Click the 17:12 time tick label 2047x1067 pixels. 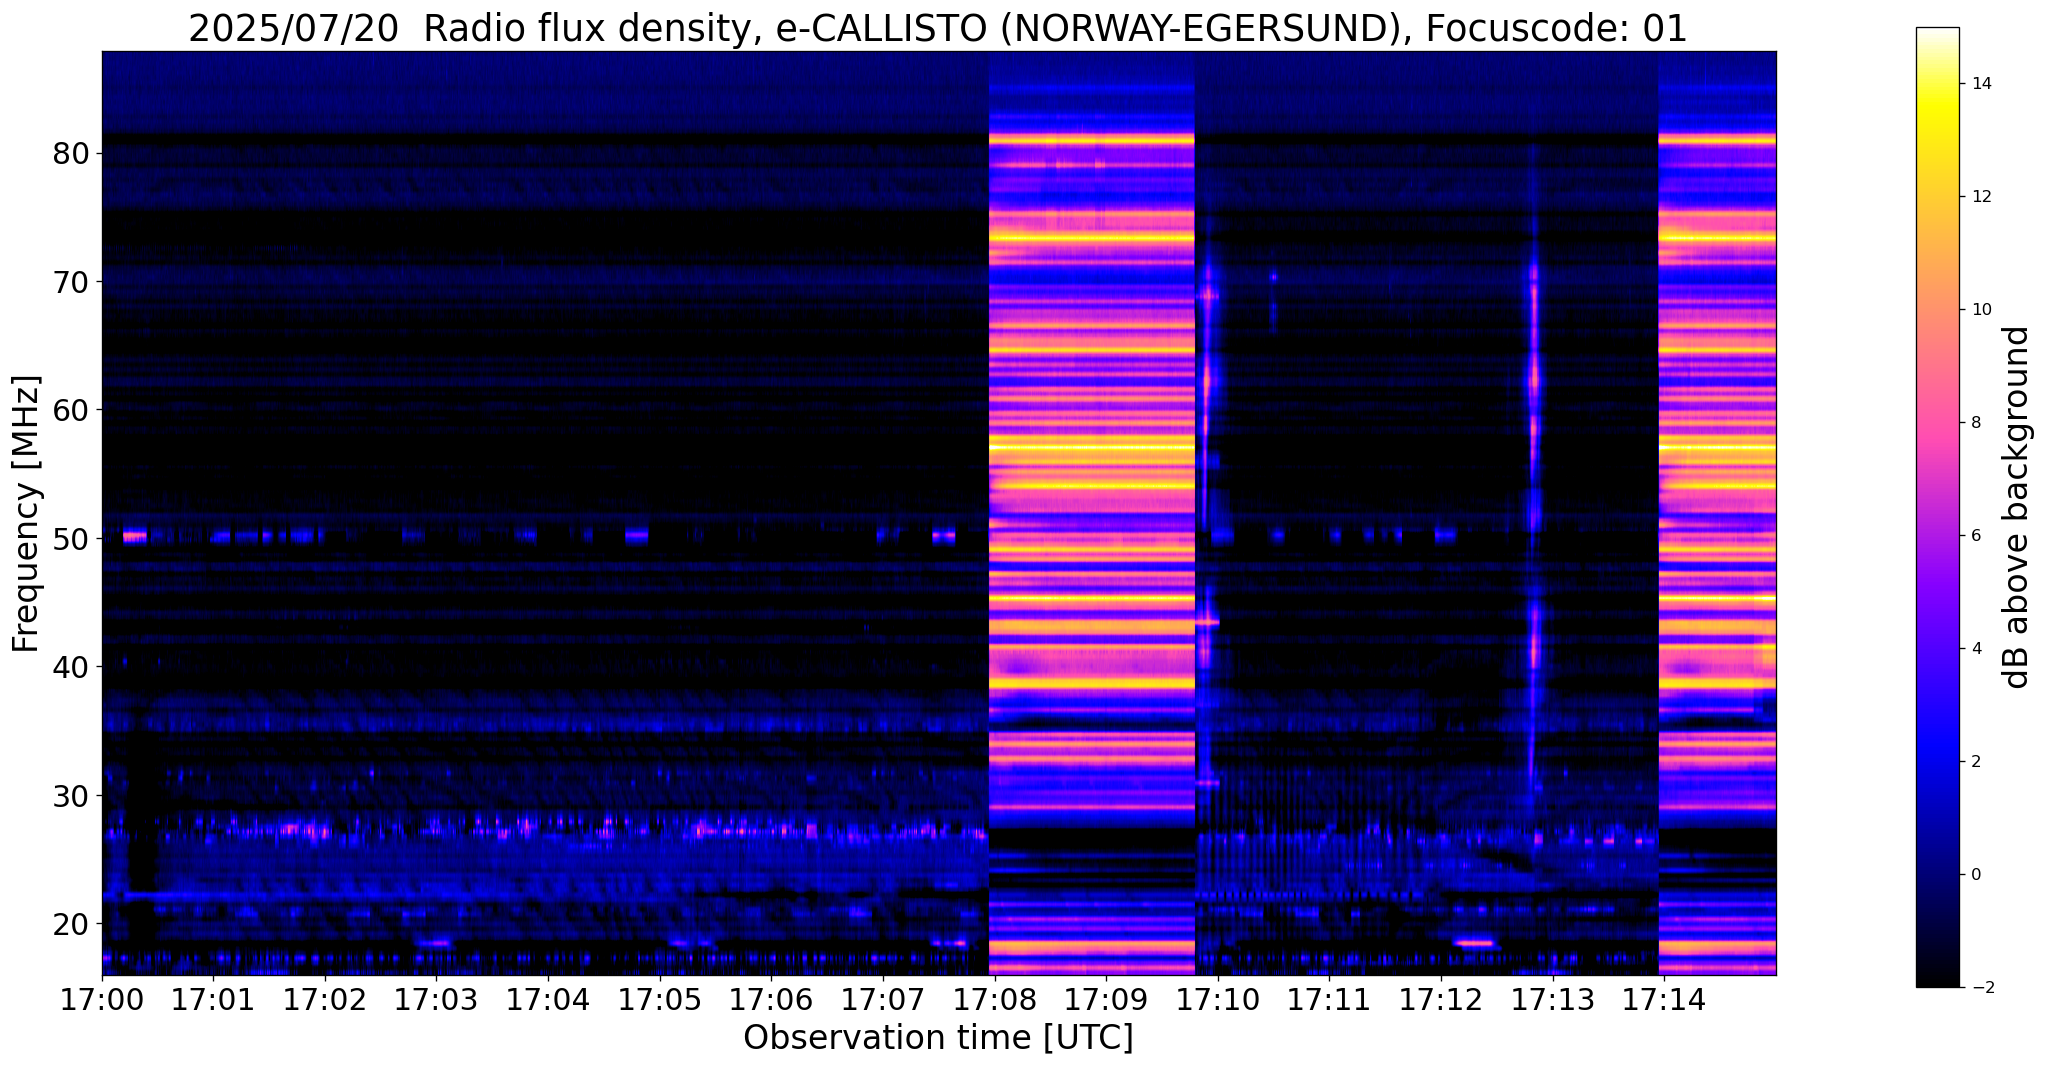click(x=1440, y=999)
